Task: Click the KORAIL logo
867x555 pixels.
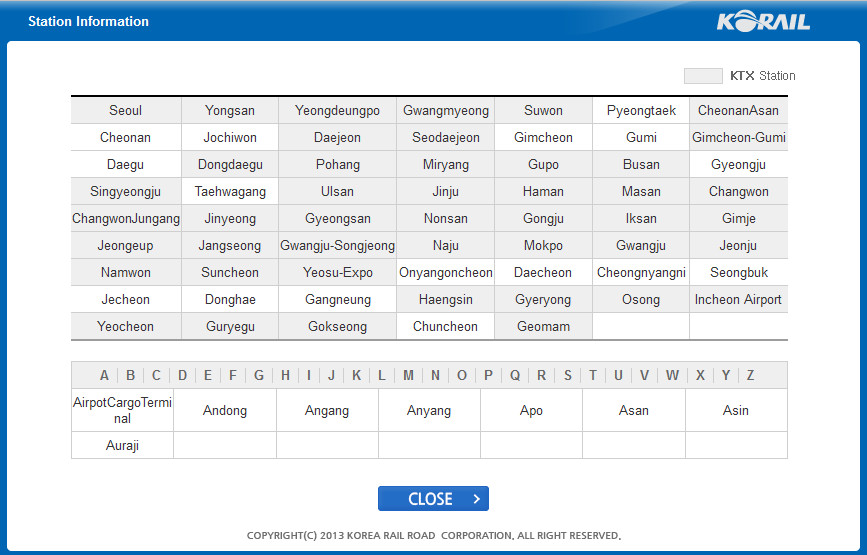Action: [763, 22]
